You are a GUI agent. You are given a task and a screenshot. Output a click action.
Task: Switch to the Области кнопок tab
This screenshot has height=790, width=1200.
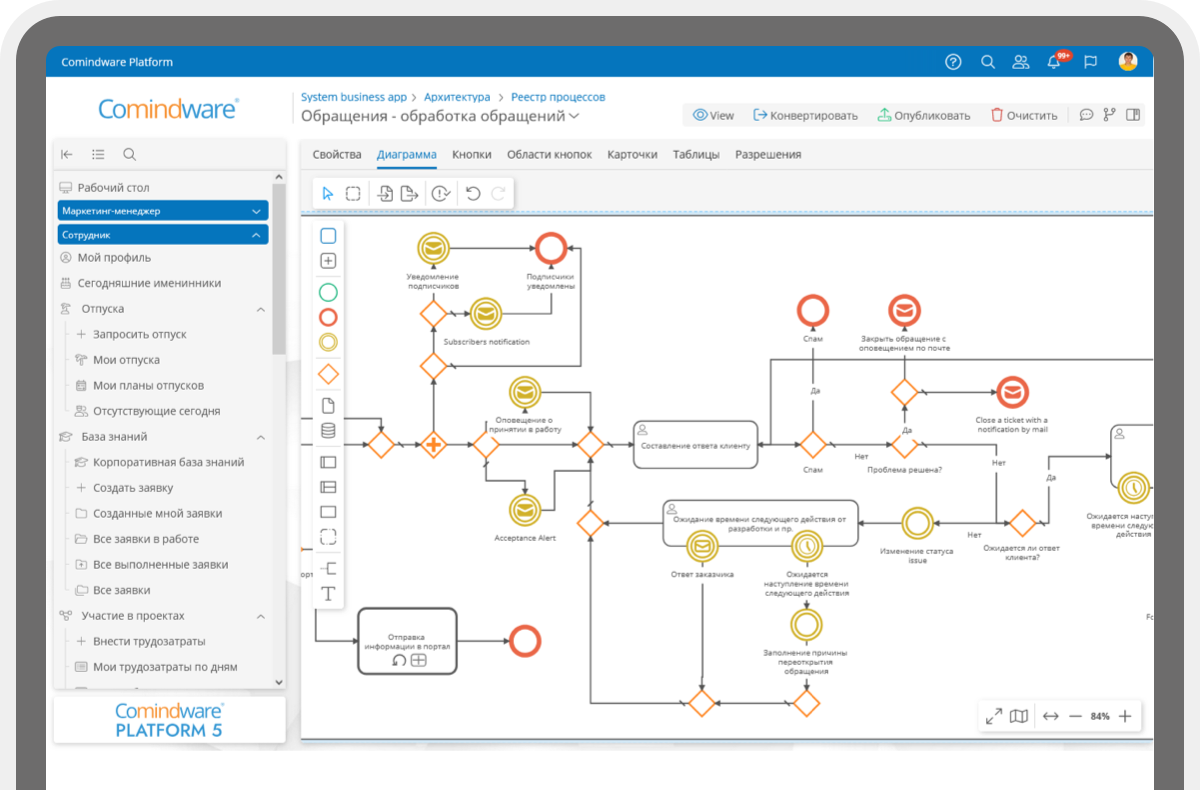[x=550, y=155]
